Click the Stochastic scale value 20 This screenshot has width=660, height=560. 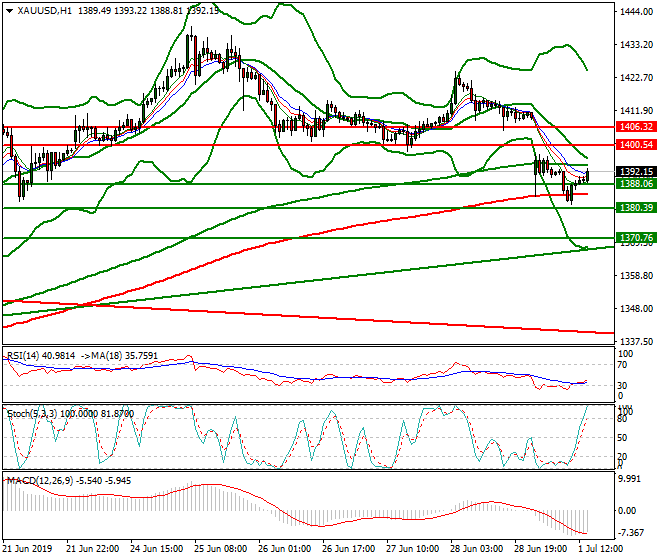coord(622,457)
